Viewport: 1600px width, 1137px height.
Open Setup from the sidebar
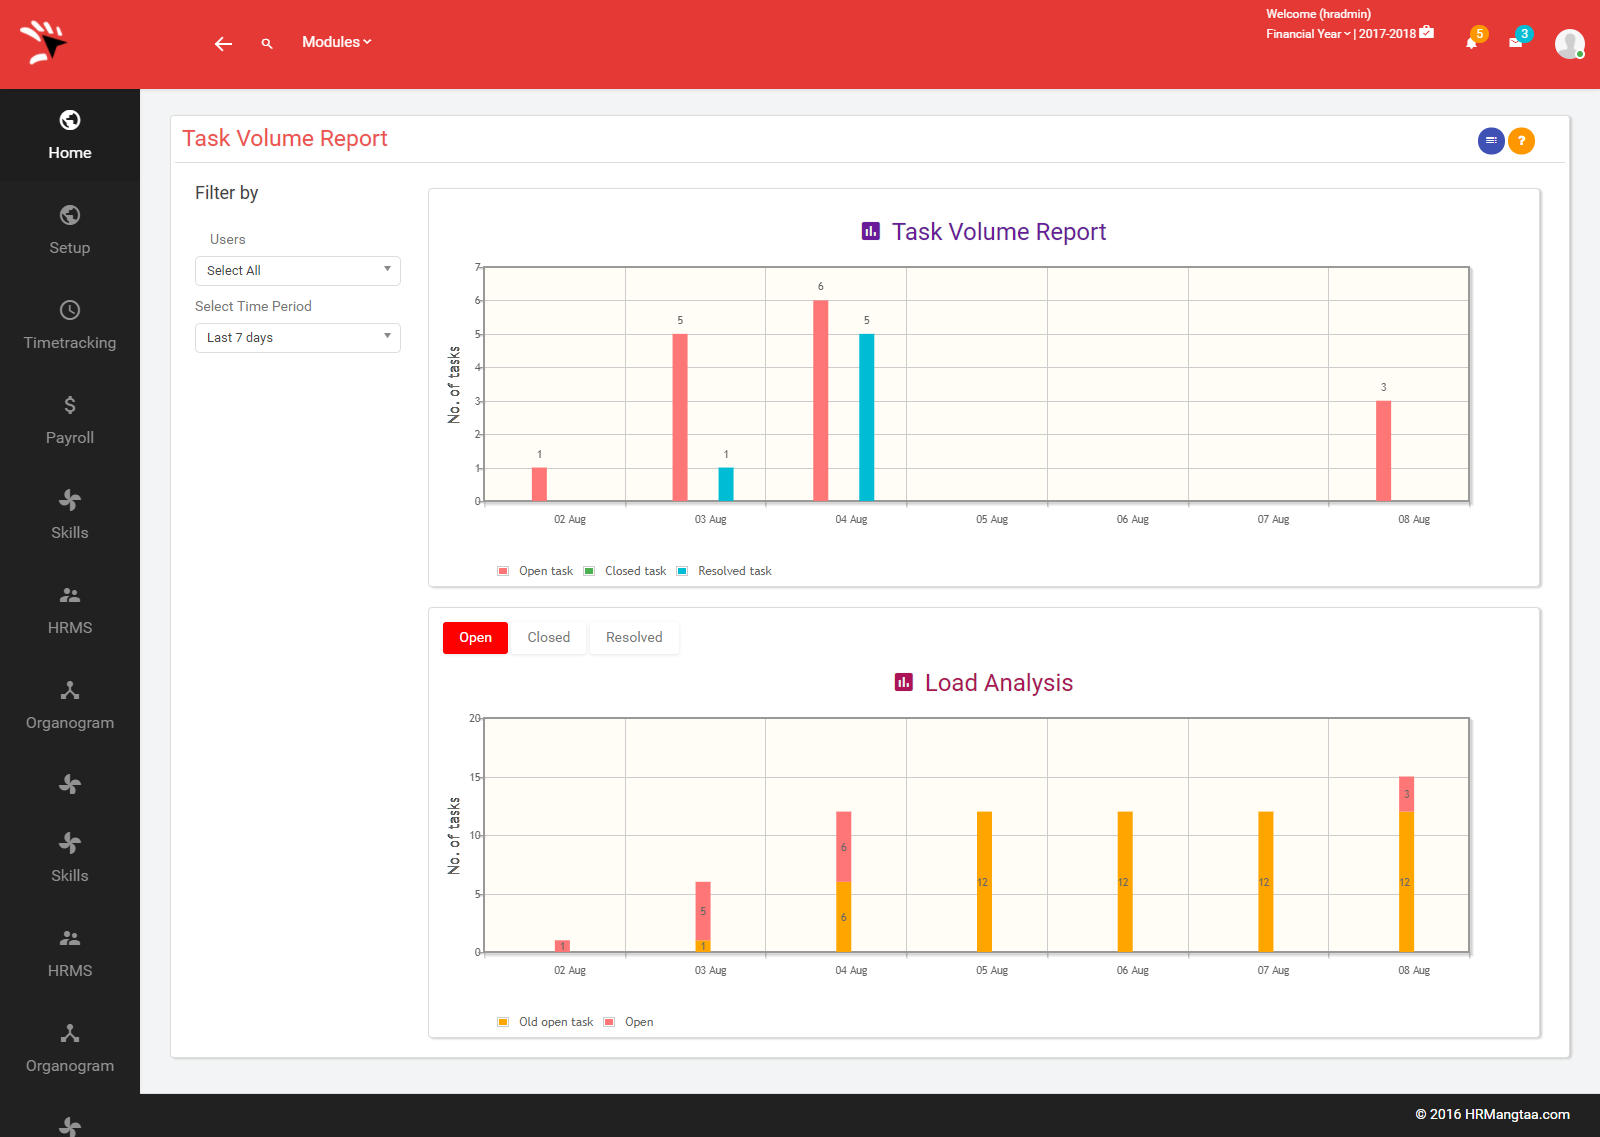pos(70,230)
